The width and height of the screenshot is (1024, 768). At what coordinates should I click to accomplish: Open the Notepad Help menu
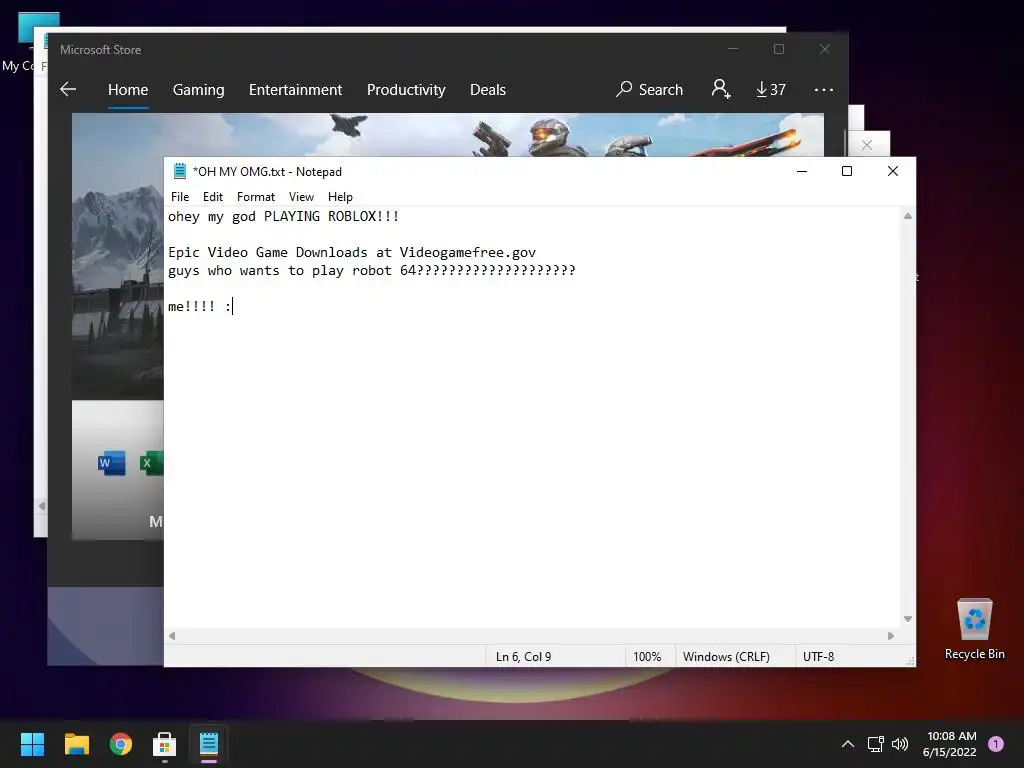[x=340, y=197]
